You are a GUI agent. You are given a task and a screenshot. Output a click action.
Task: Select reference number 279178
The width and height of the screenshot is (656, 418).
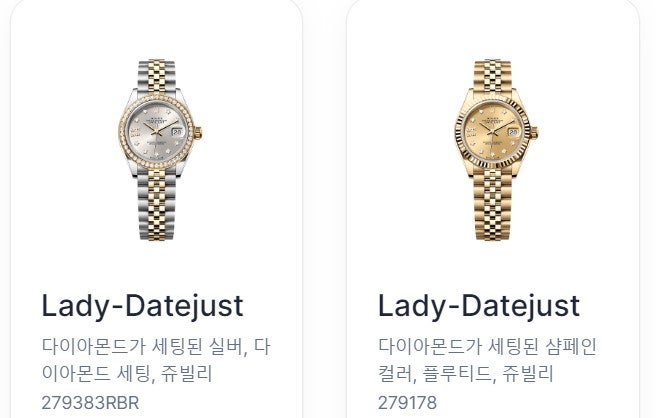click(x=407, y=403)
